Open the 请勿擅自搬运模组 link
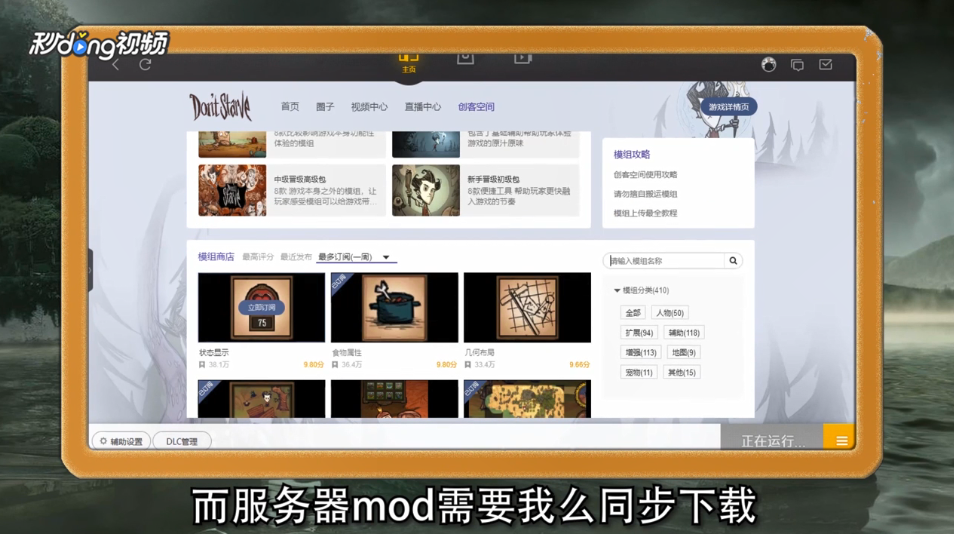Viewport: 954px width, 534px height. 645,194
